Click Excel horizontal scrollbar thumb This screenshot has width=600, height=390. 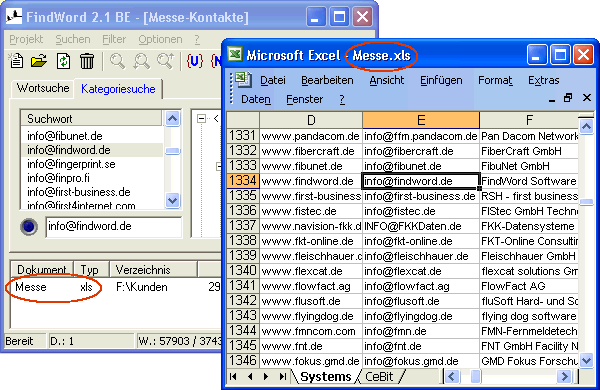click(x=476, y=377)
